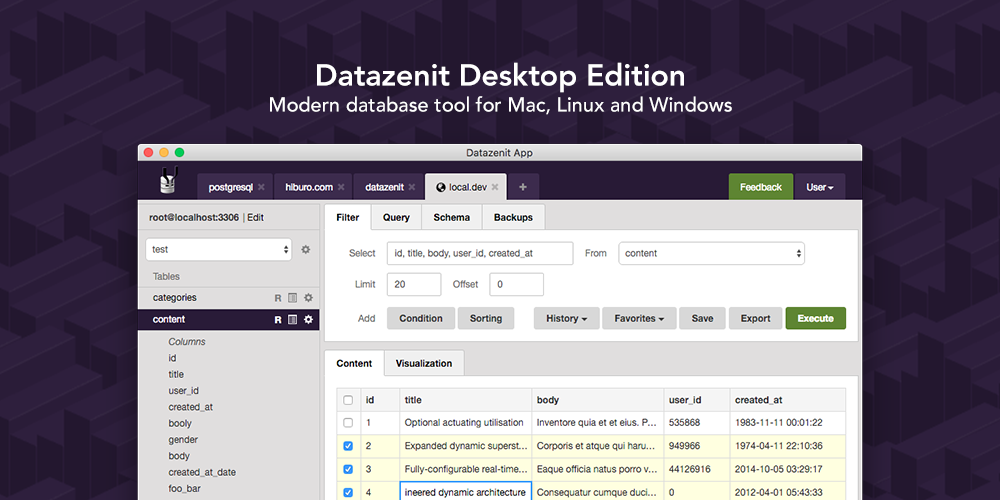The image size is (1000, 500).
Task: Click into the Limit input field
Action: [x=413, y=285]
